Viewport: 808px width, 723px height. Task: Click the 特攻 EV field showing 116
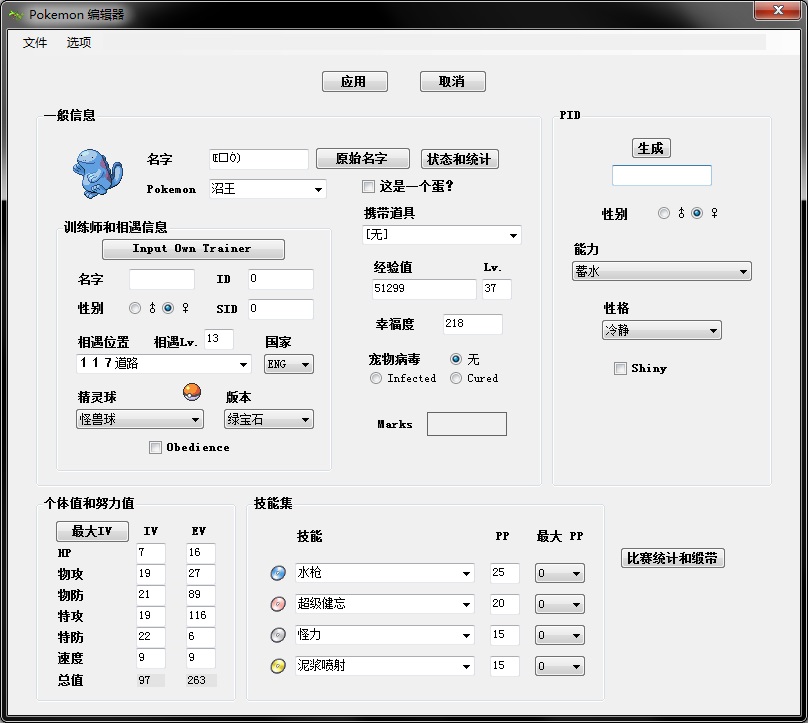click(x=201, y=616)
